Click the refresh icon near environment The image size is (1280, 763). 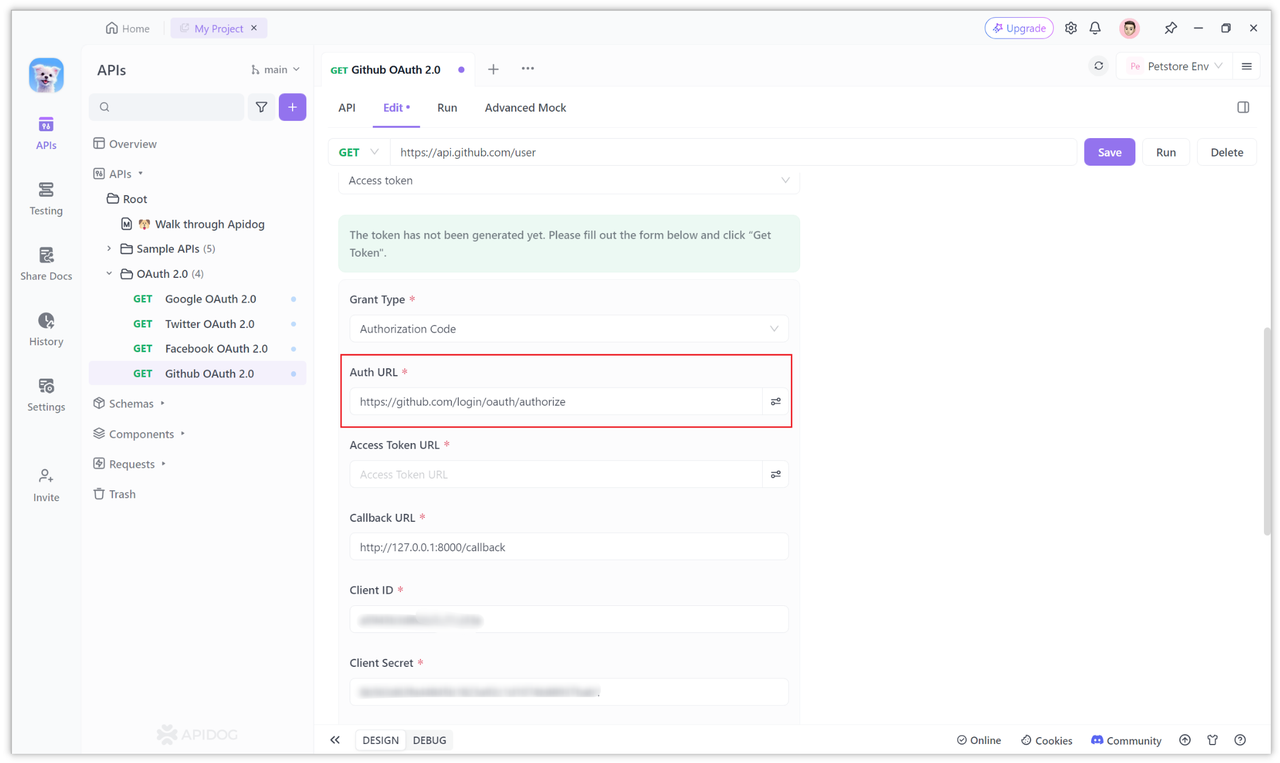pyautogui.click(x=1098, y=66)
